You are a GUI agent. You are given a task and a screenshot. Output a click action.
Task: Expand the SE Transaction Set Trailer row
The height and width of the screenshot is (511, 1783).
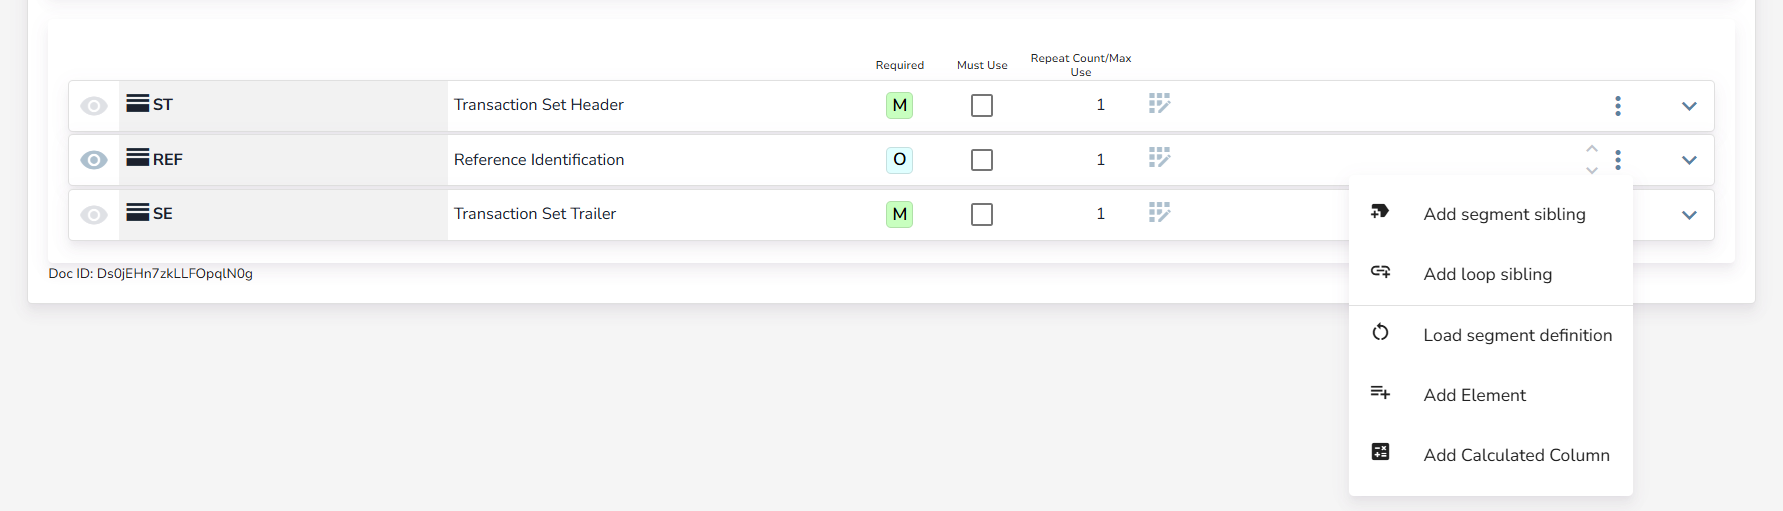click(1689, 215)
